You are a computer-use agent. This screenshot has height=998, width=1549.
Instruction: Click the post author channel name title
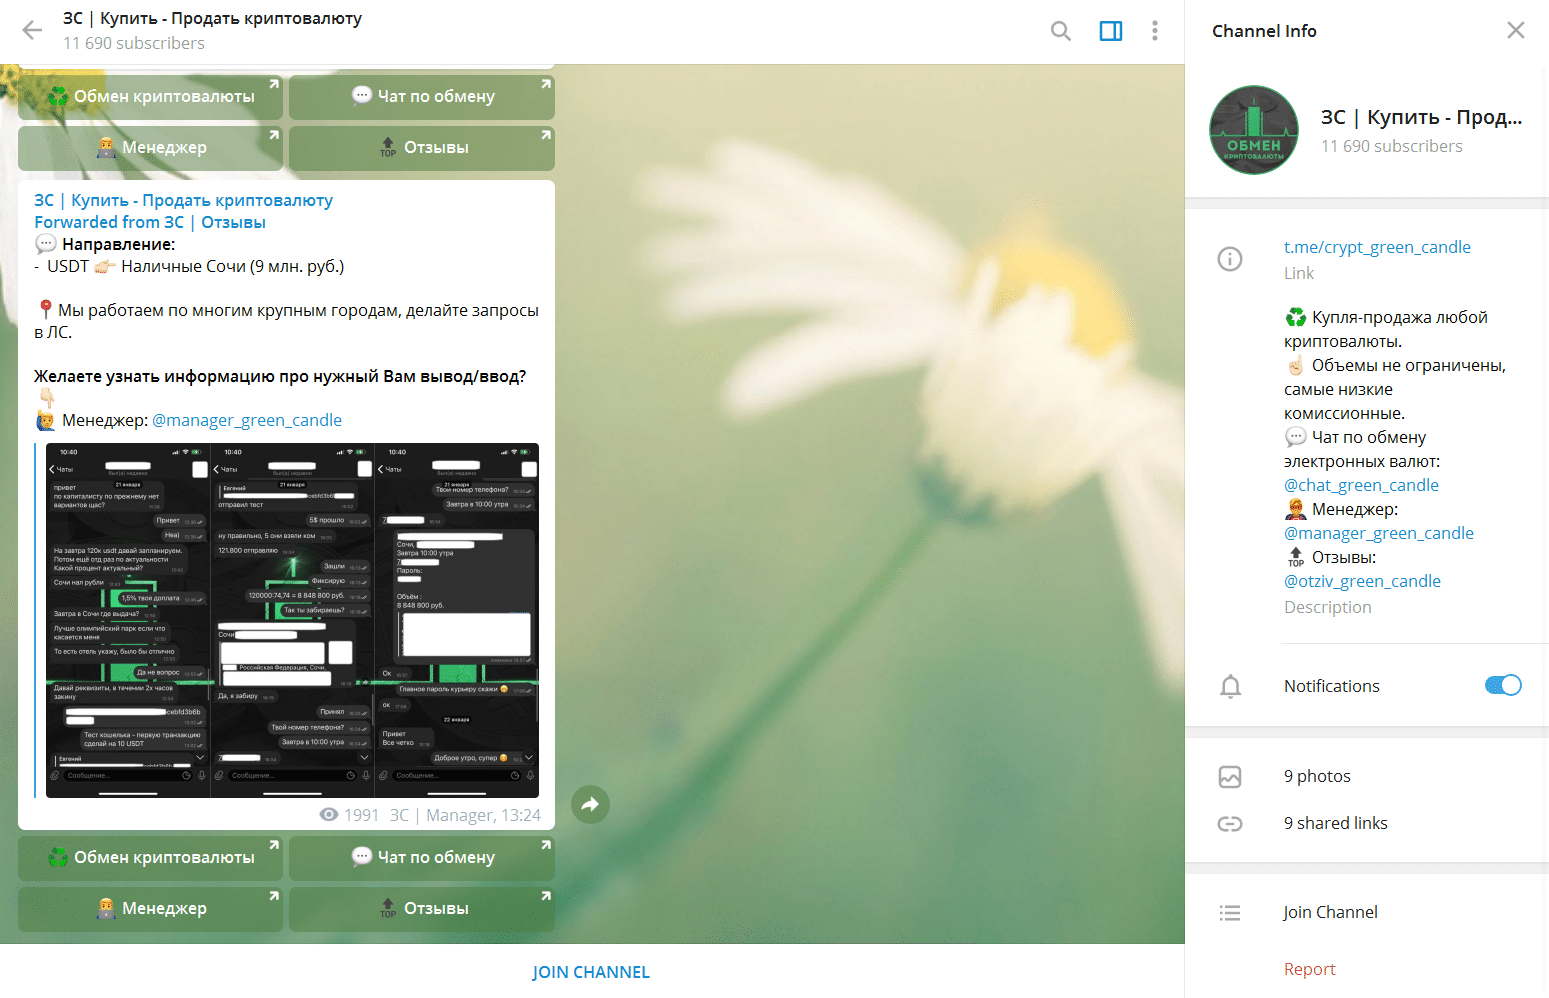click(183, 200)
